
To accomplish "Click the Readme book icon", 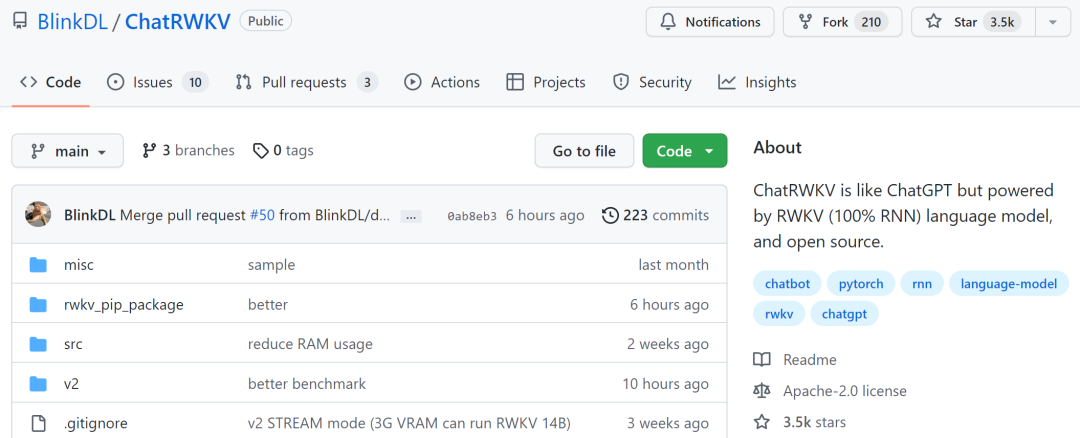I will 762,360.
